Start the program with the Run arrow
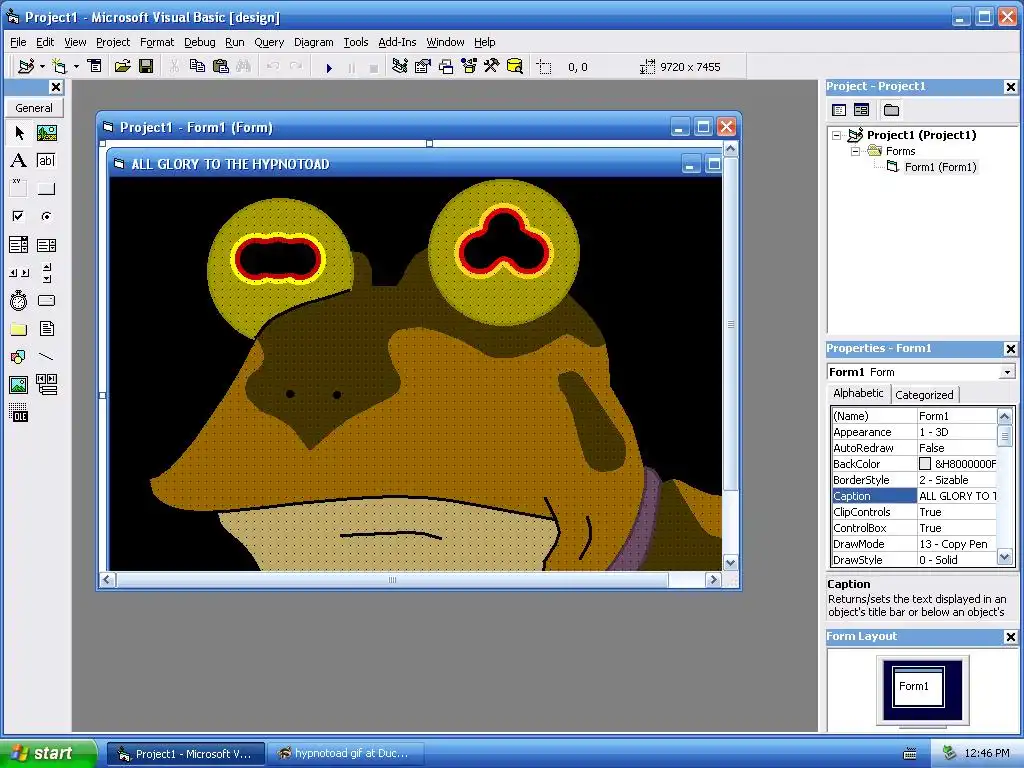 (329, 67)
